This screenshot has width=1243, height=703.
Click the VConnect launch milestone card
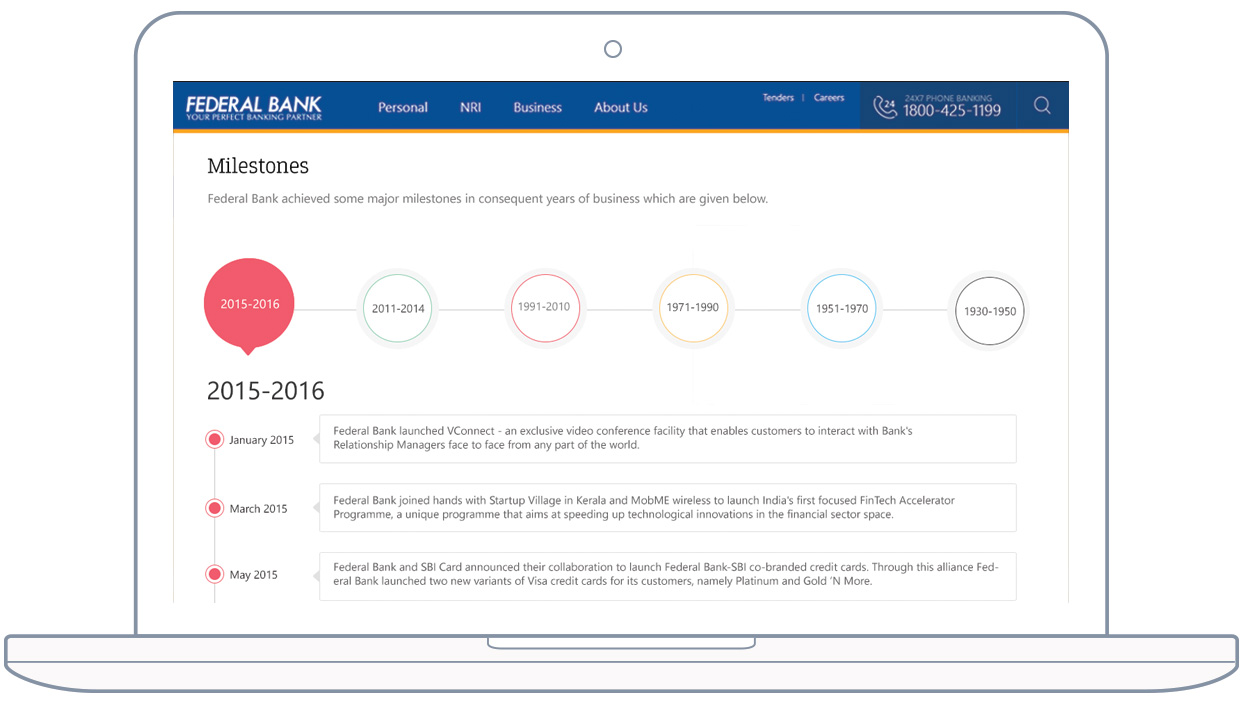click(x=667, y=439)
